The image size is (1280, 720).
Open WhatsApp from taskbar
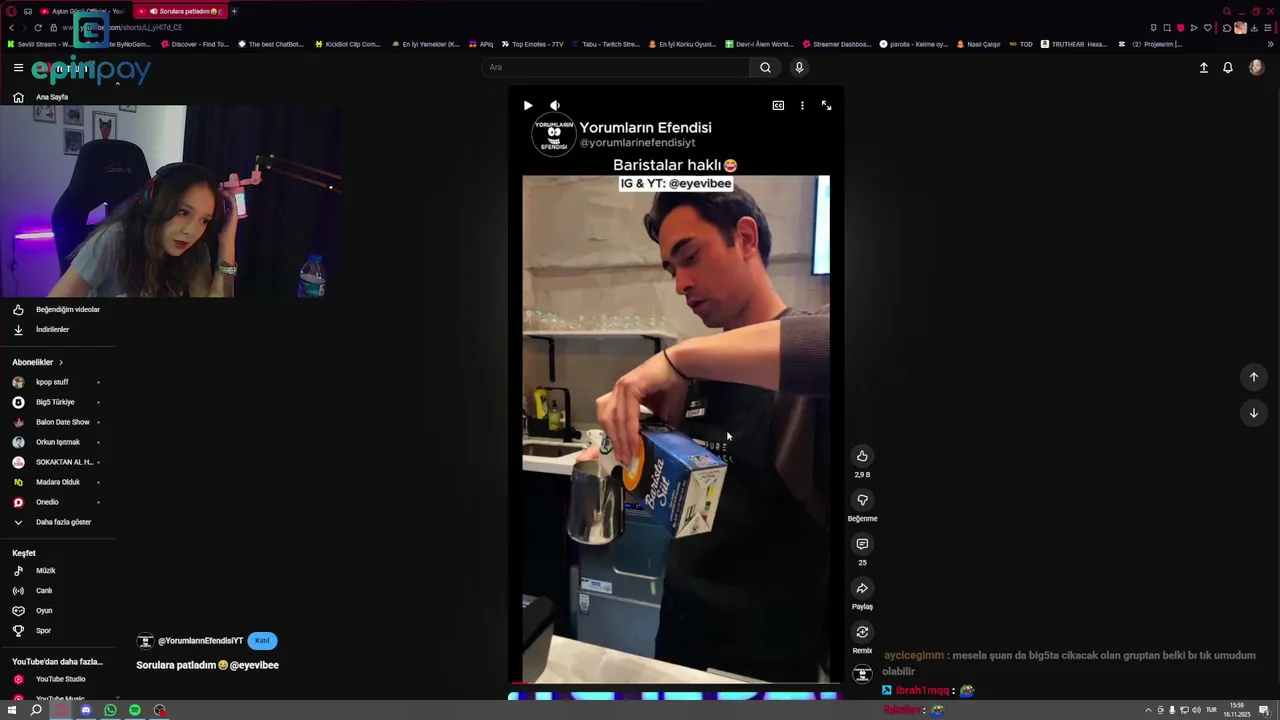pos(110,710)
